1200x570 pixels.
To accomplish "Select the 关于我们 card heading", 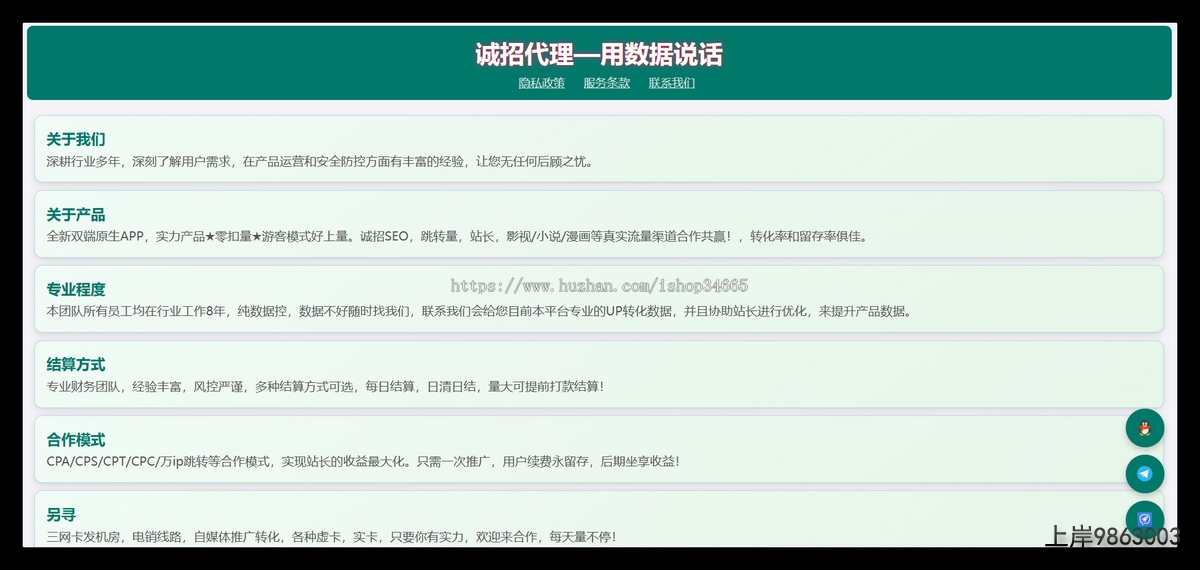I will coord(75,139).
